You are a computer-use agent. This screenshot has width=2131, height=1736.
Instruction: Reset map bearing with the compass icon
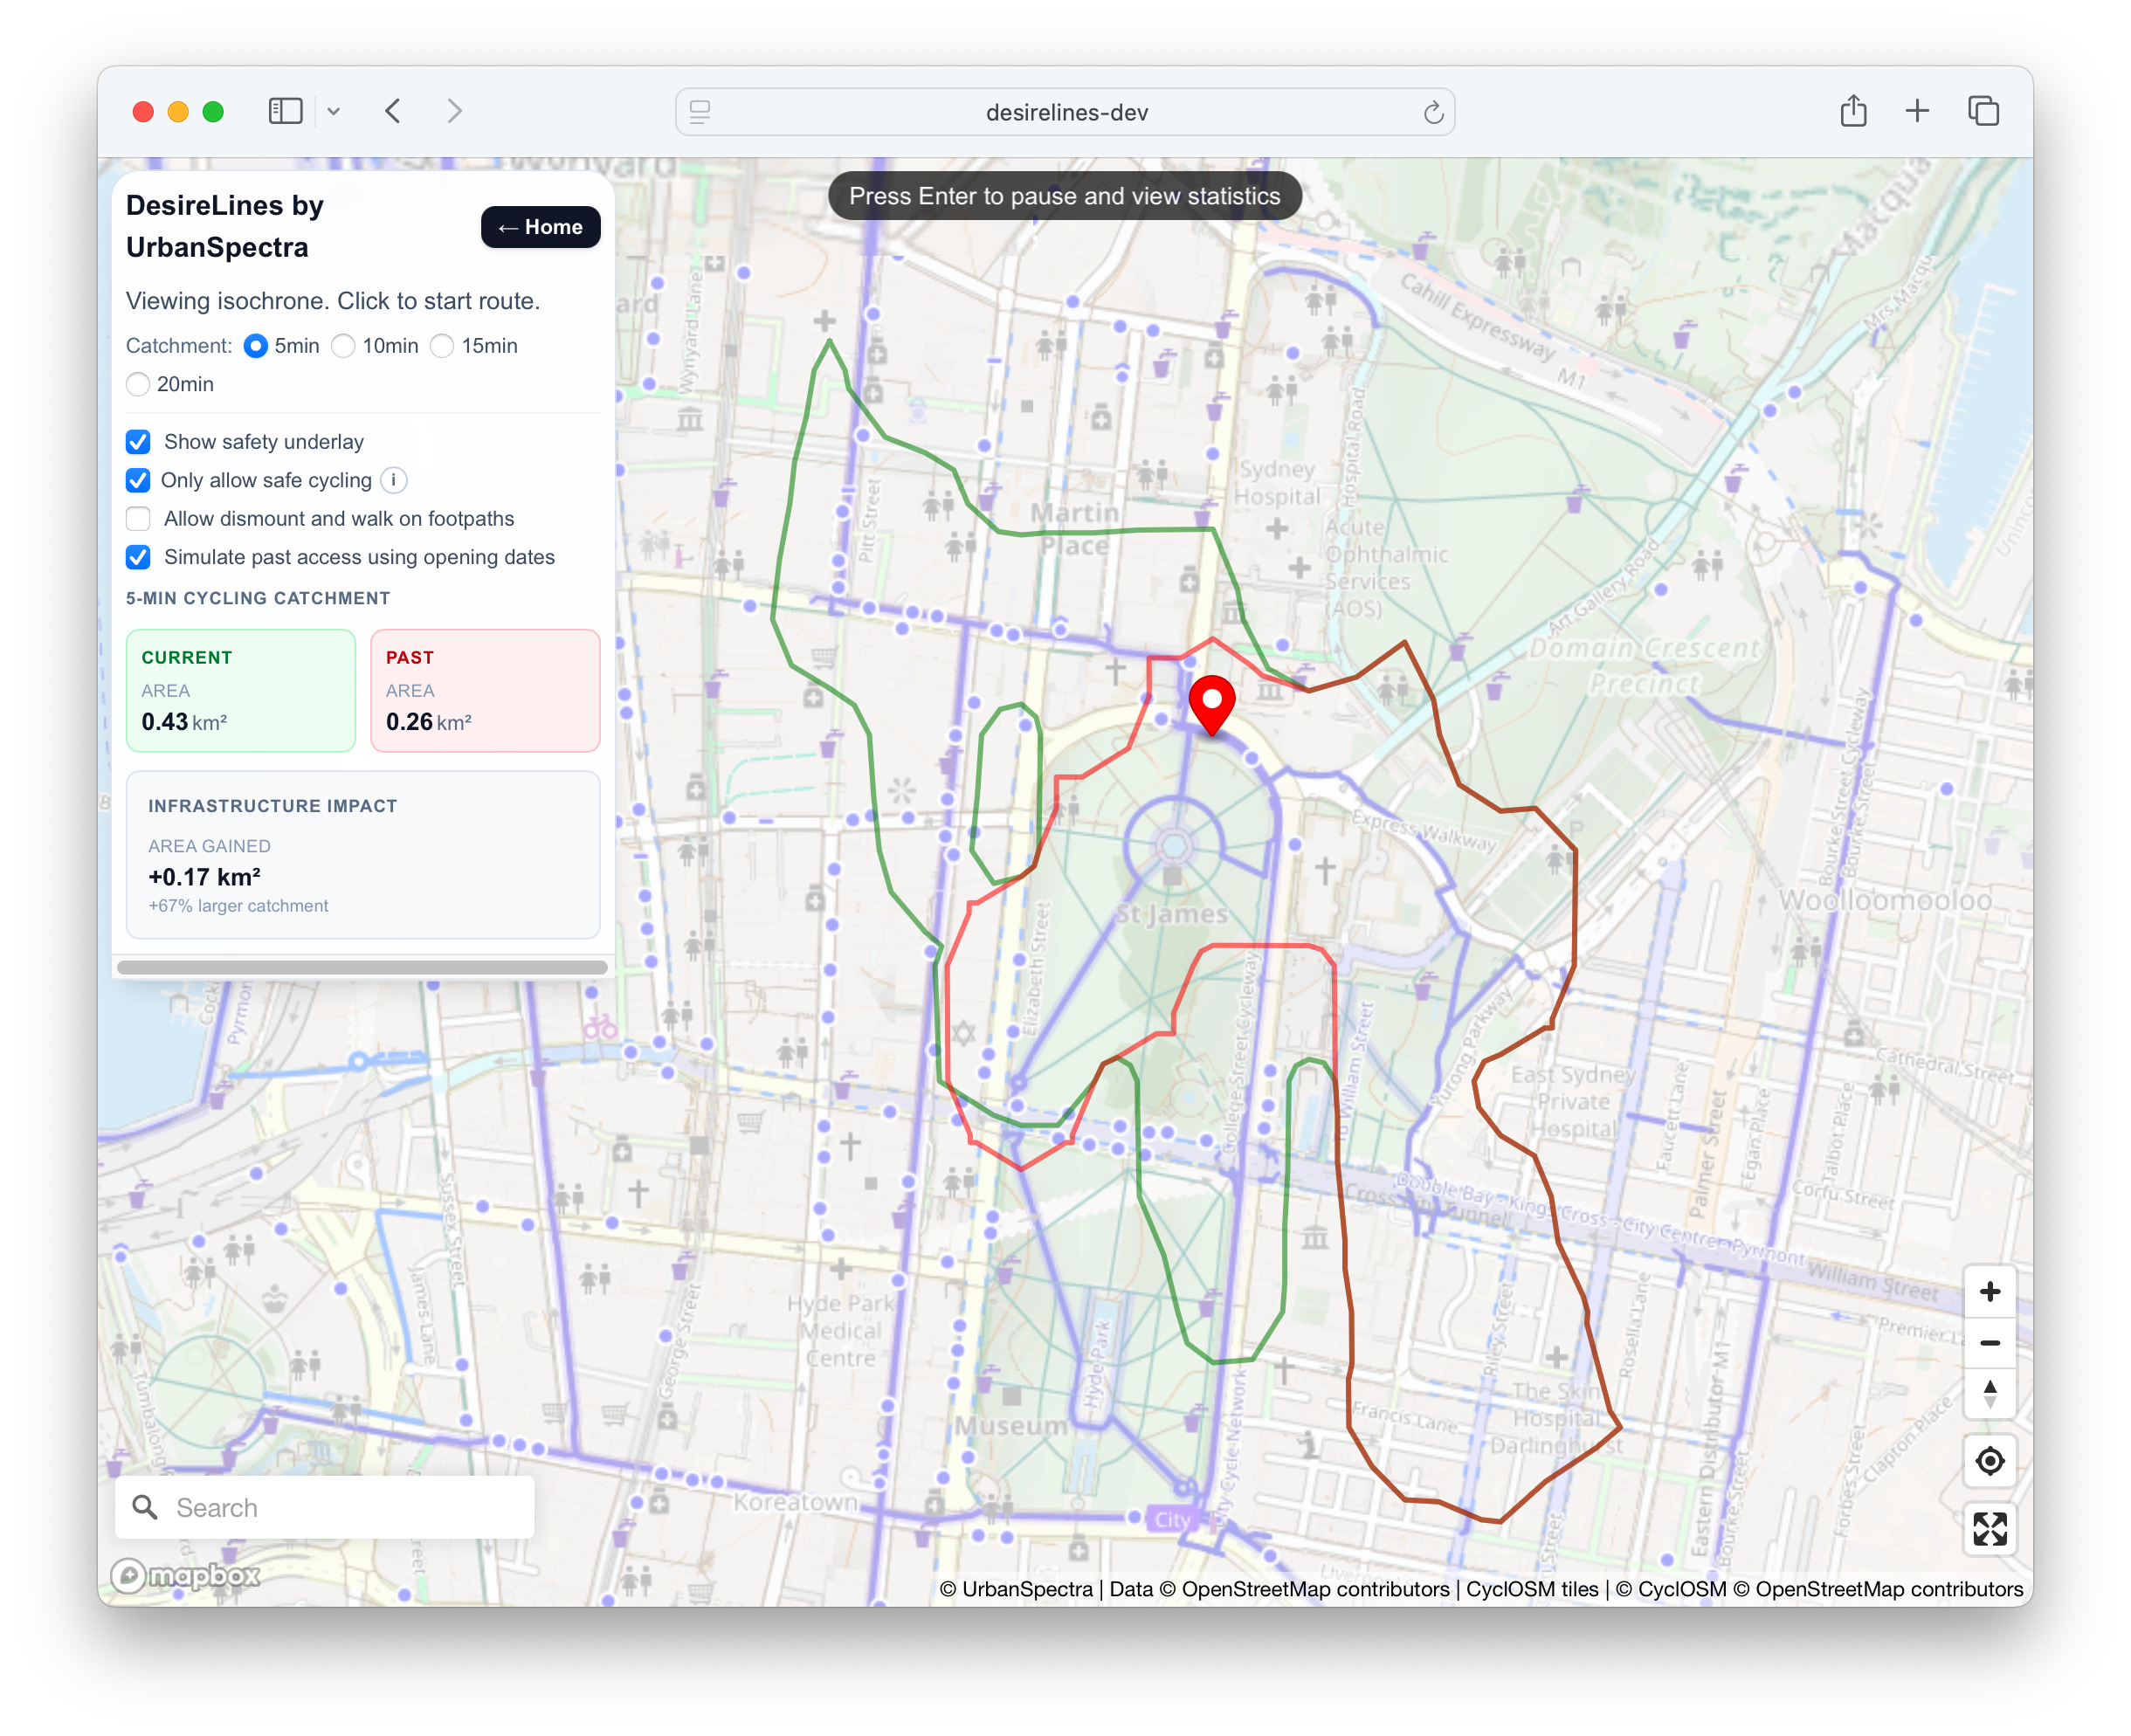click(x=1989, y=1393)
